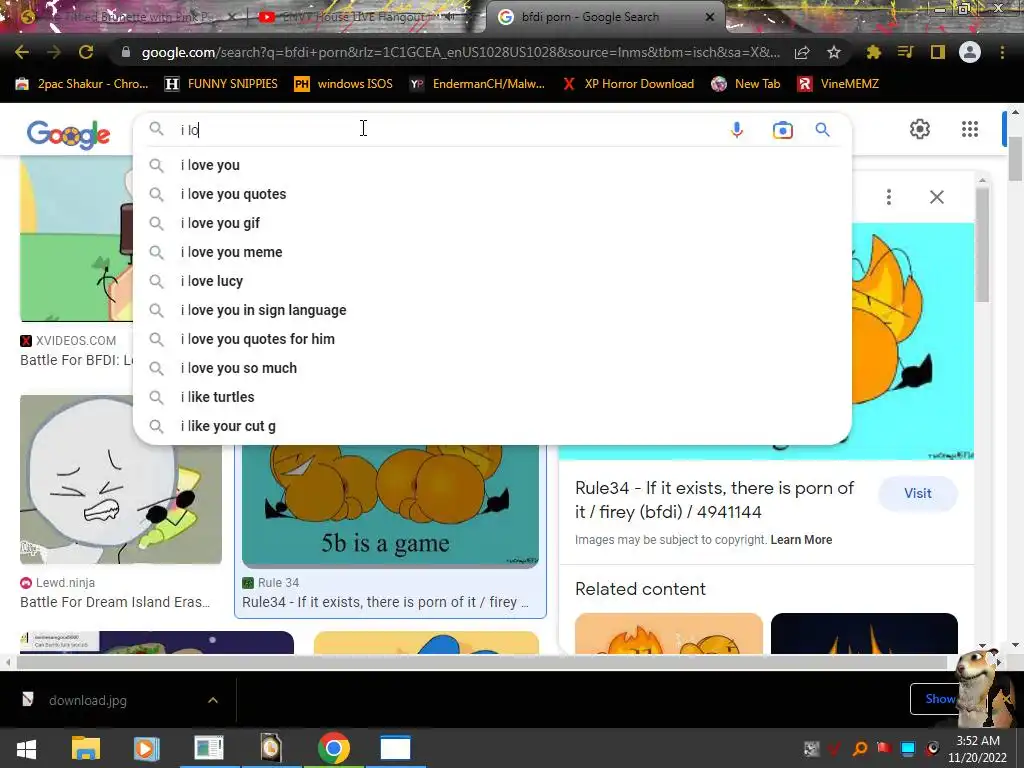Open File Explorer from the taskbar

[x=86, y=748]
